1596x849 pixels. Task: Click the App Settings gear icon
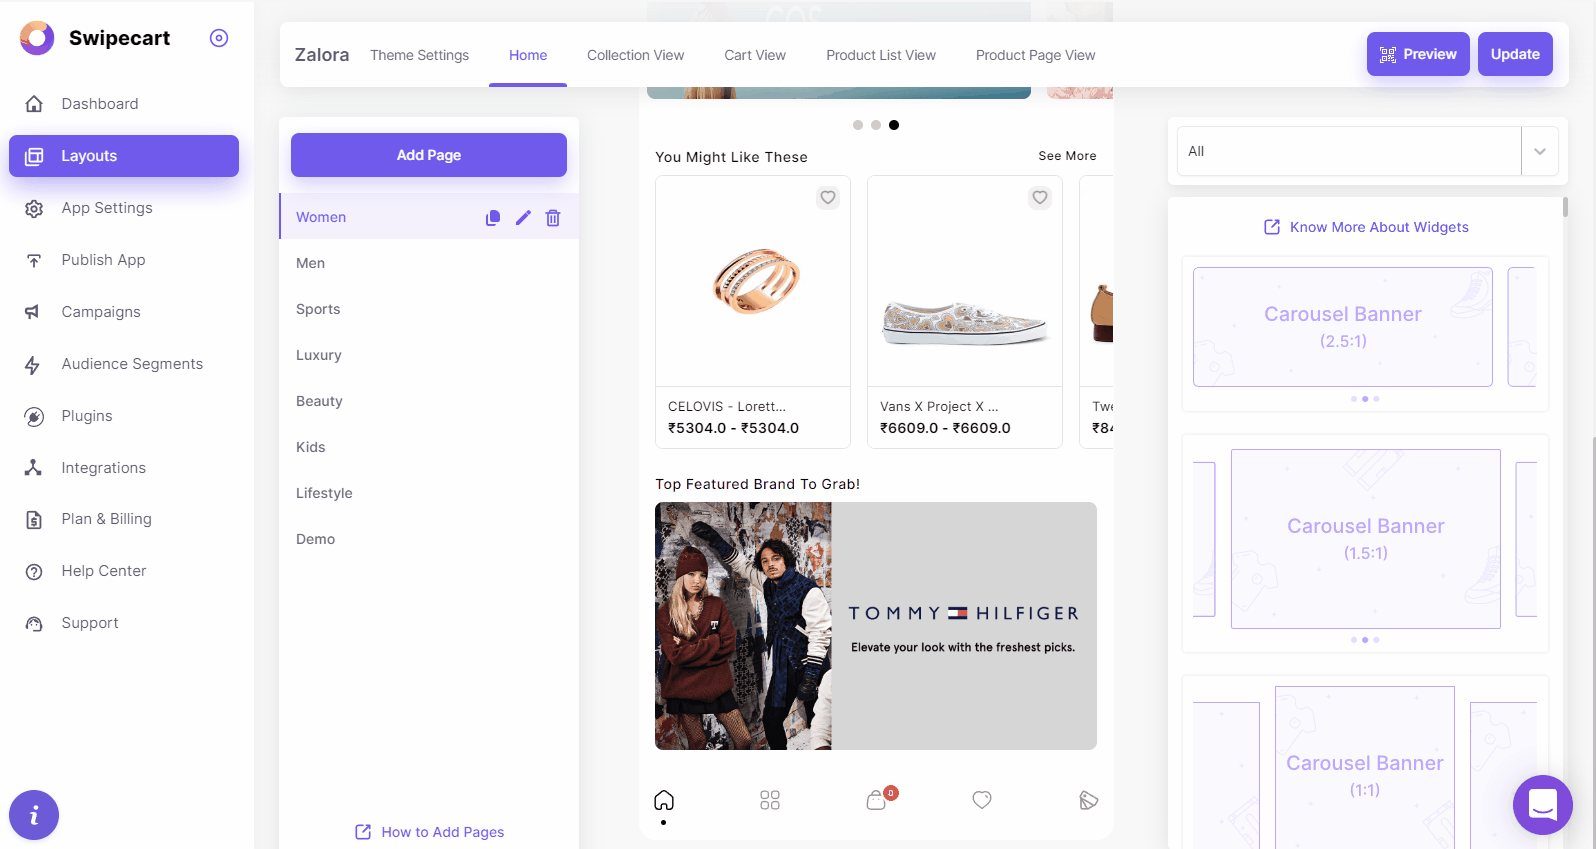point(34,208)
